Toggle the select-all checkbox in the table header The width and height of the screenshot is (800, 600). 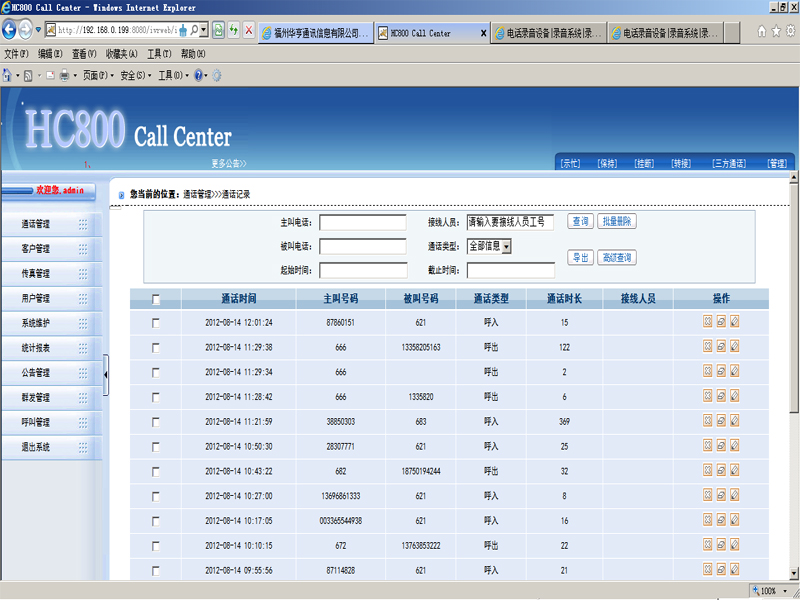click(155, 299)
